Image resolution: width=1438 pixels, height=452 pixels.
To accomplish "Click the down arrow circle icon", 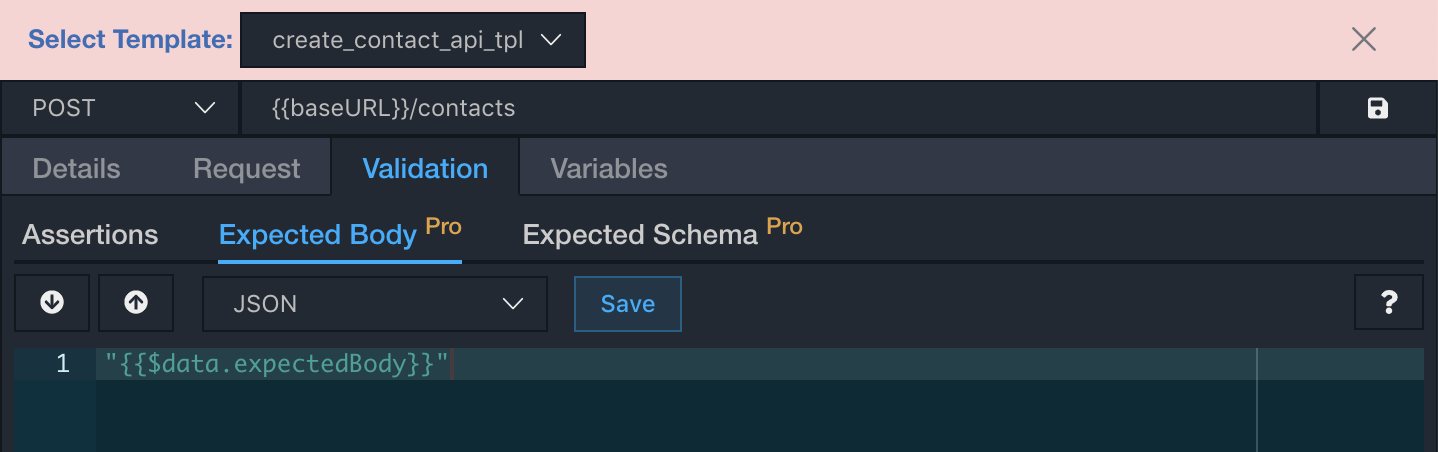I will pos(52,303).
